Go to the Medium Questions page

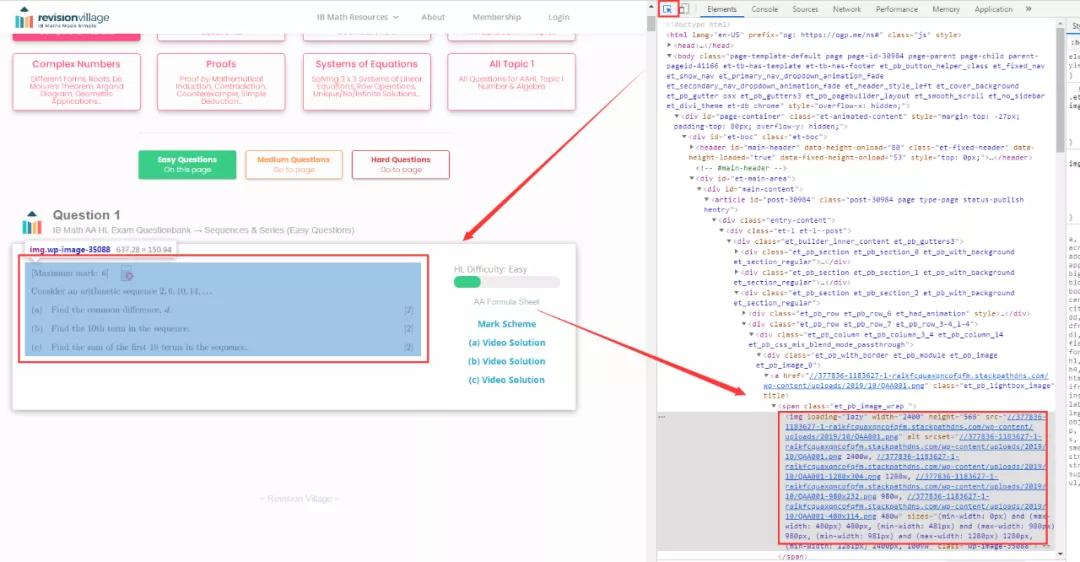tap(293, 165)
